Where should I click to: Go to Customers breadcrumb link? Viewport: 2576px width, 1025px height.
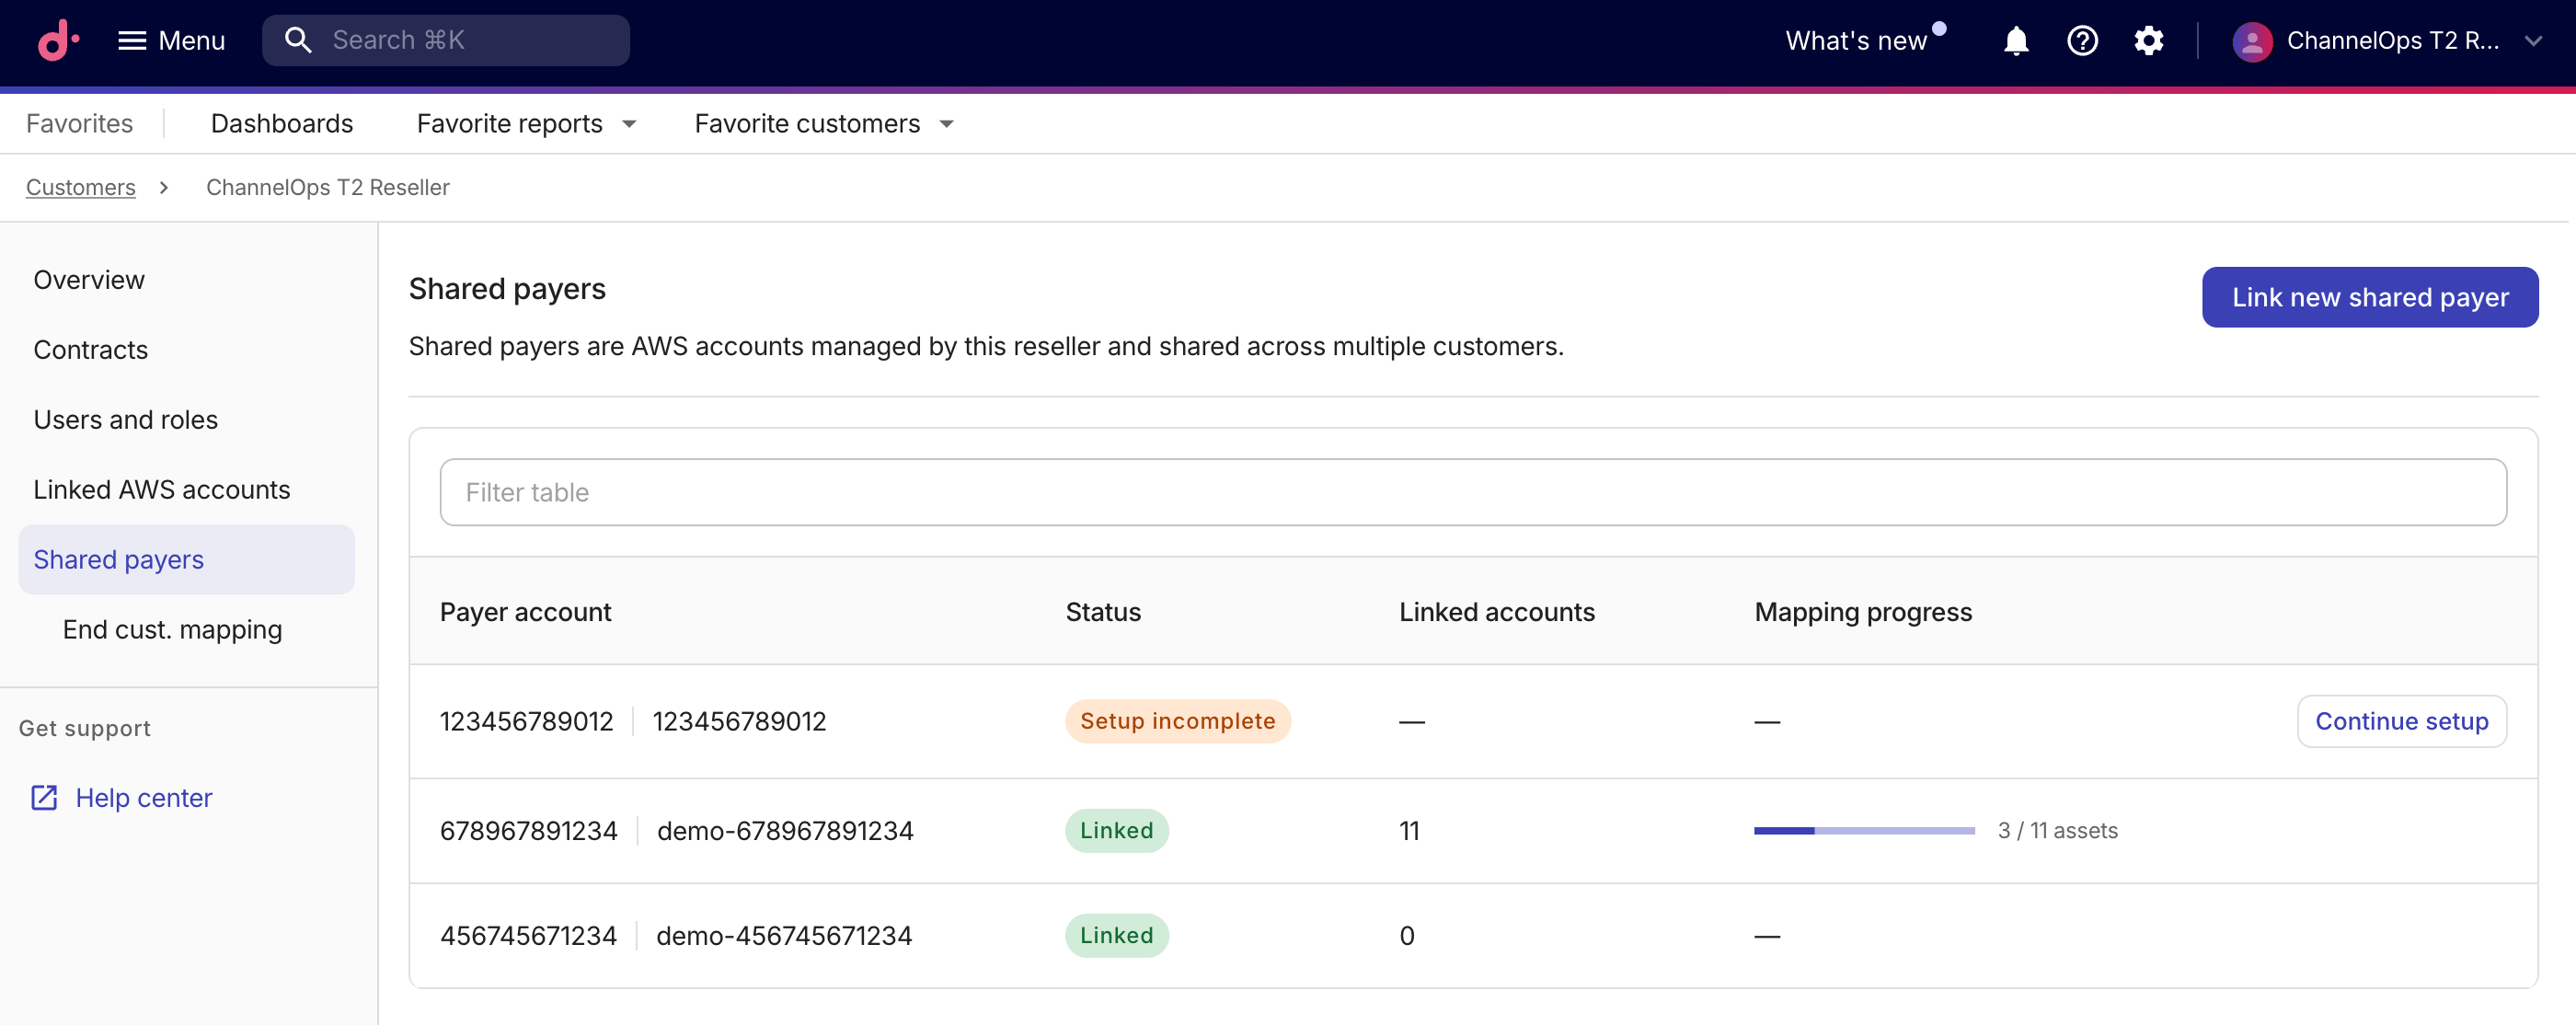pyautogui.click(x=80, y=187)
